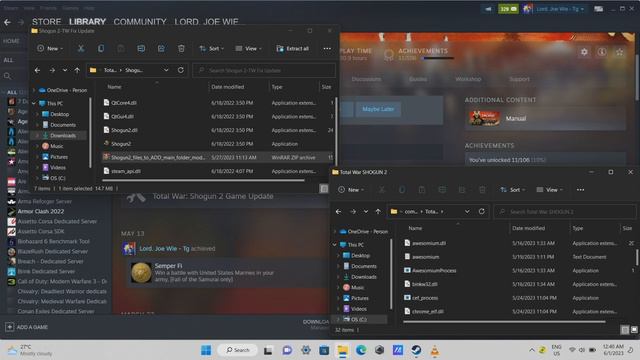Screen dimensions: 640x360
Task: Select OS (C:) in SHOGUN 2 navigation pane
Action: point(360,319)
